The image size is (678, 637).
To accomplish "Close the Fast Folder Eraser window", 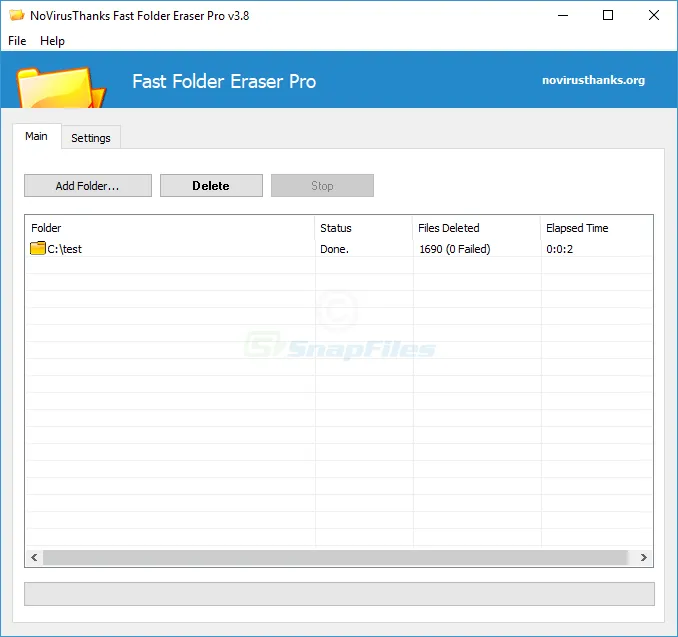I will click(653, 16).
